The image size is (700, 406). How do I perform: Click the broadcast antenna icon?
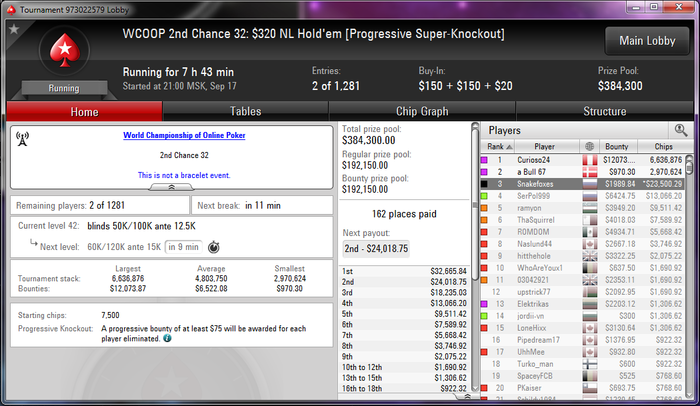(22, 138)
